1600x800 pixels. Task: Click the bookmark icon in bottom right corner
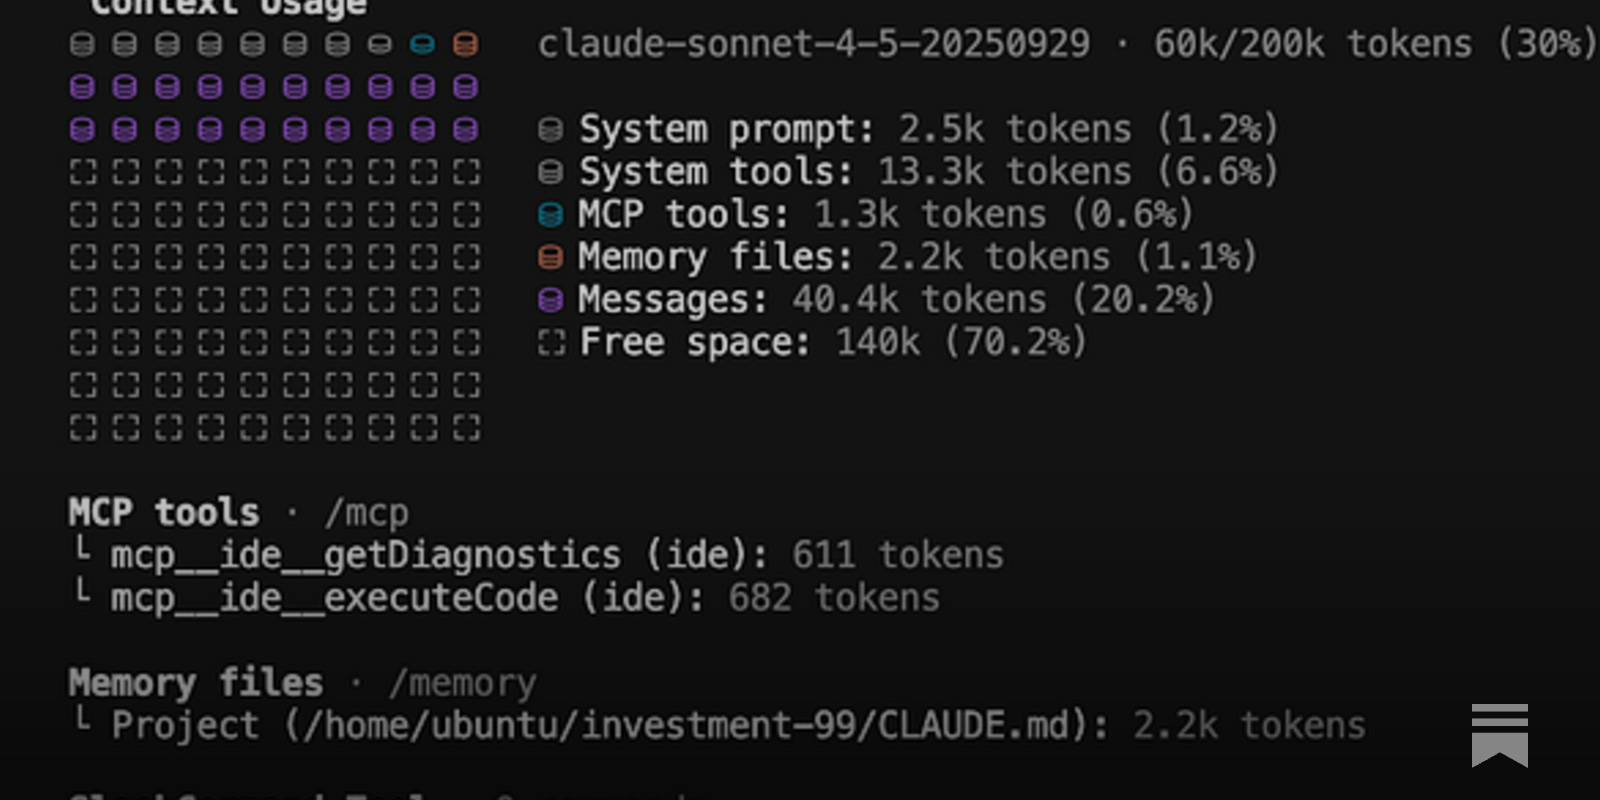[x=1499, y=735]
